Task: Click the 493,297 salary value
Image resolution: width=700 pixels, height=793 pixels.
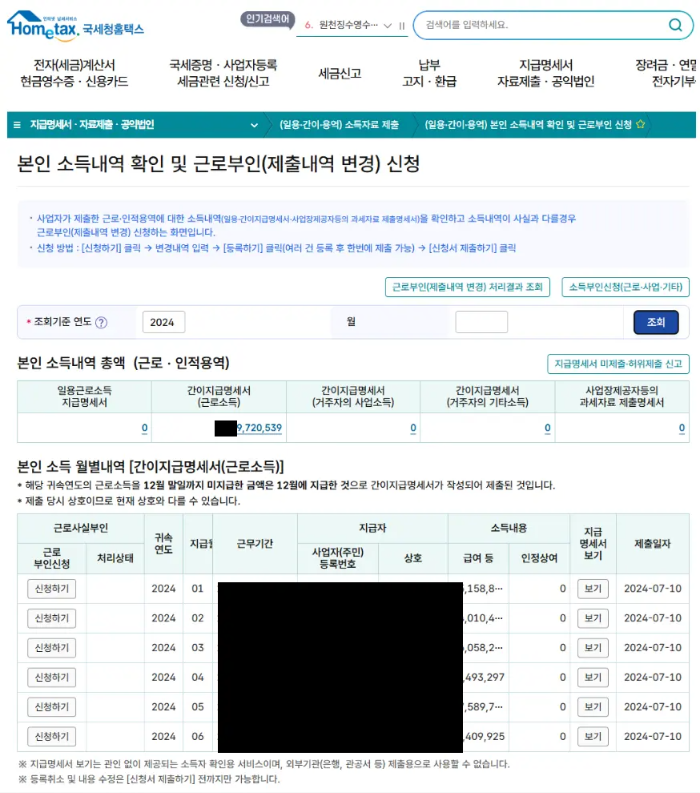Action: (x=484, y=677)
